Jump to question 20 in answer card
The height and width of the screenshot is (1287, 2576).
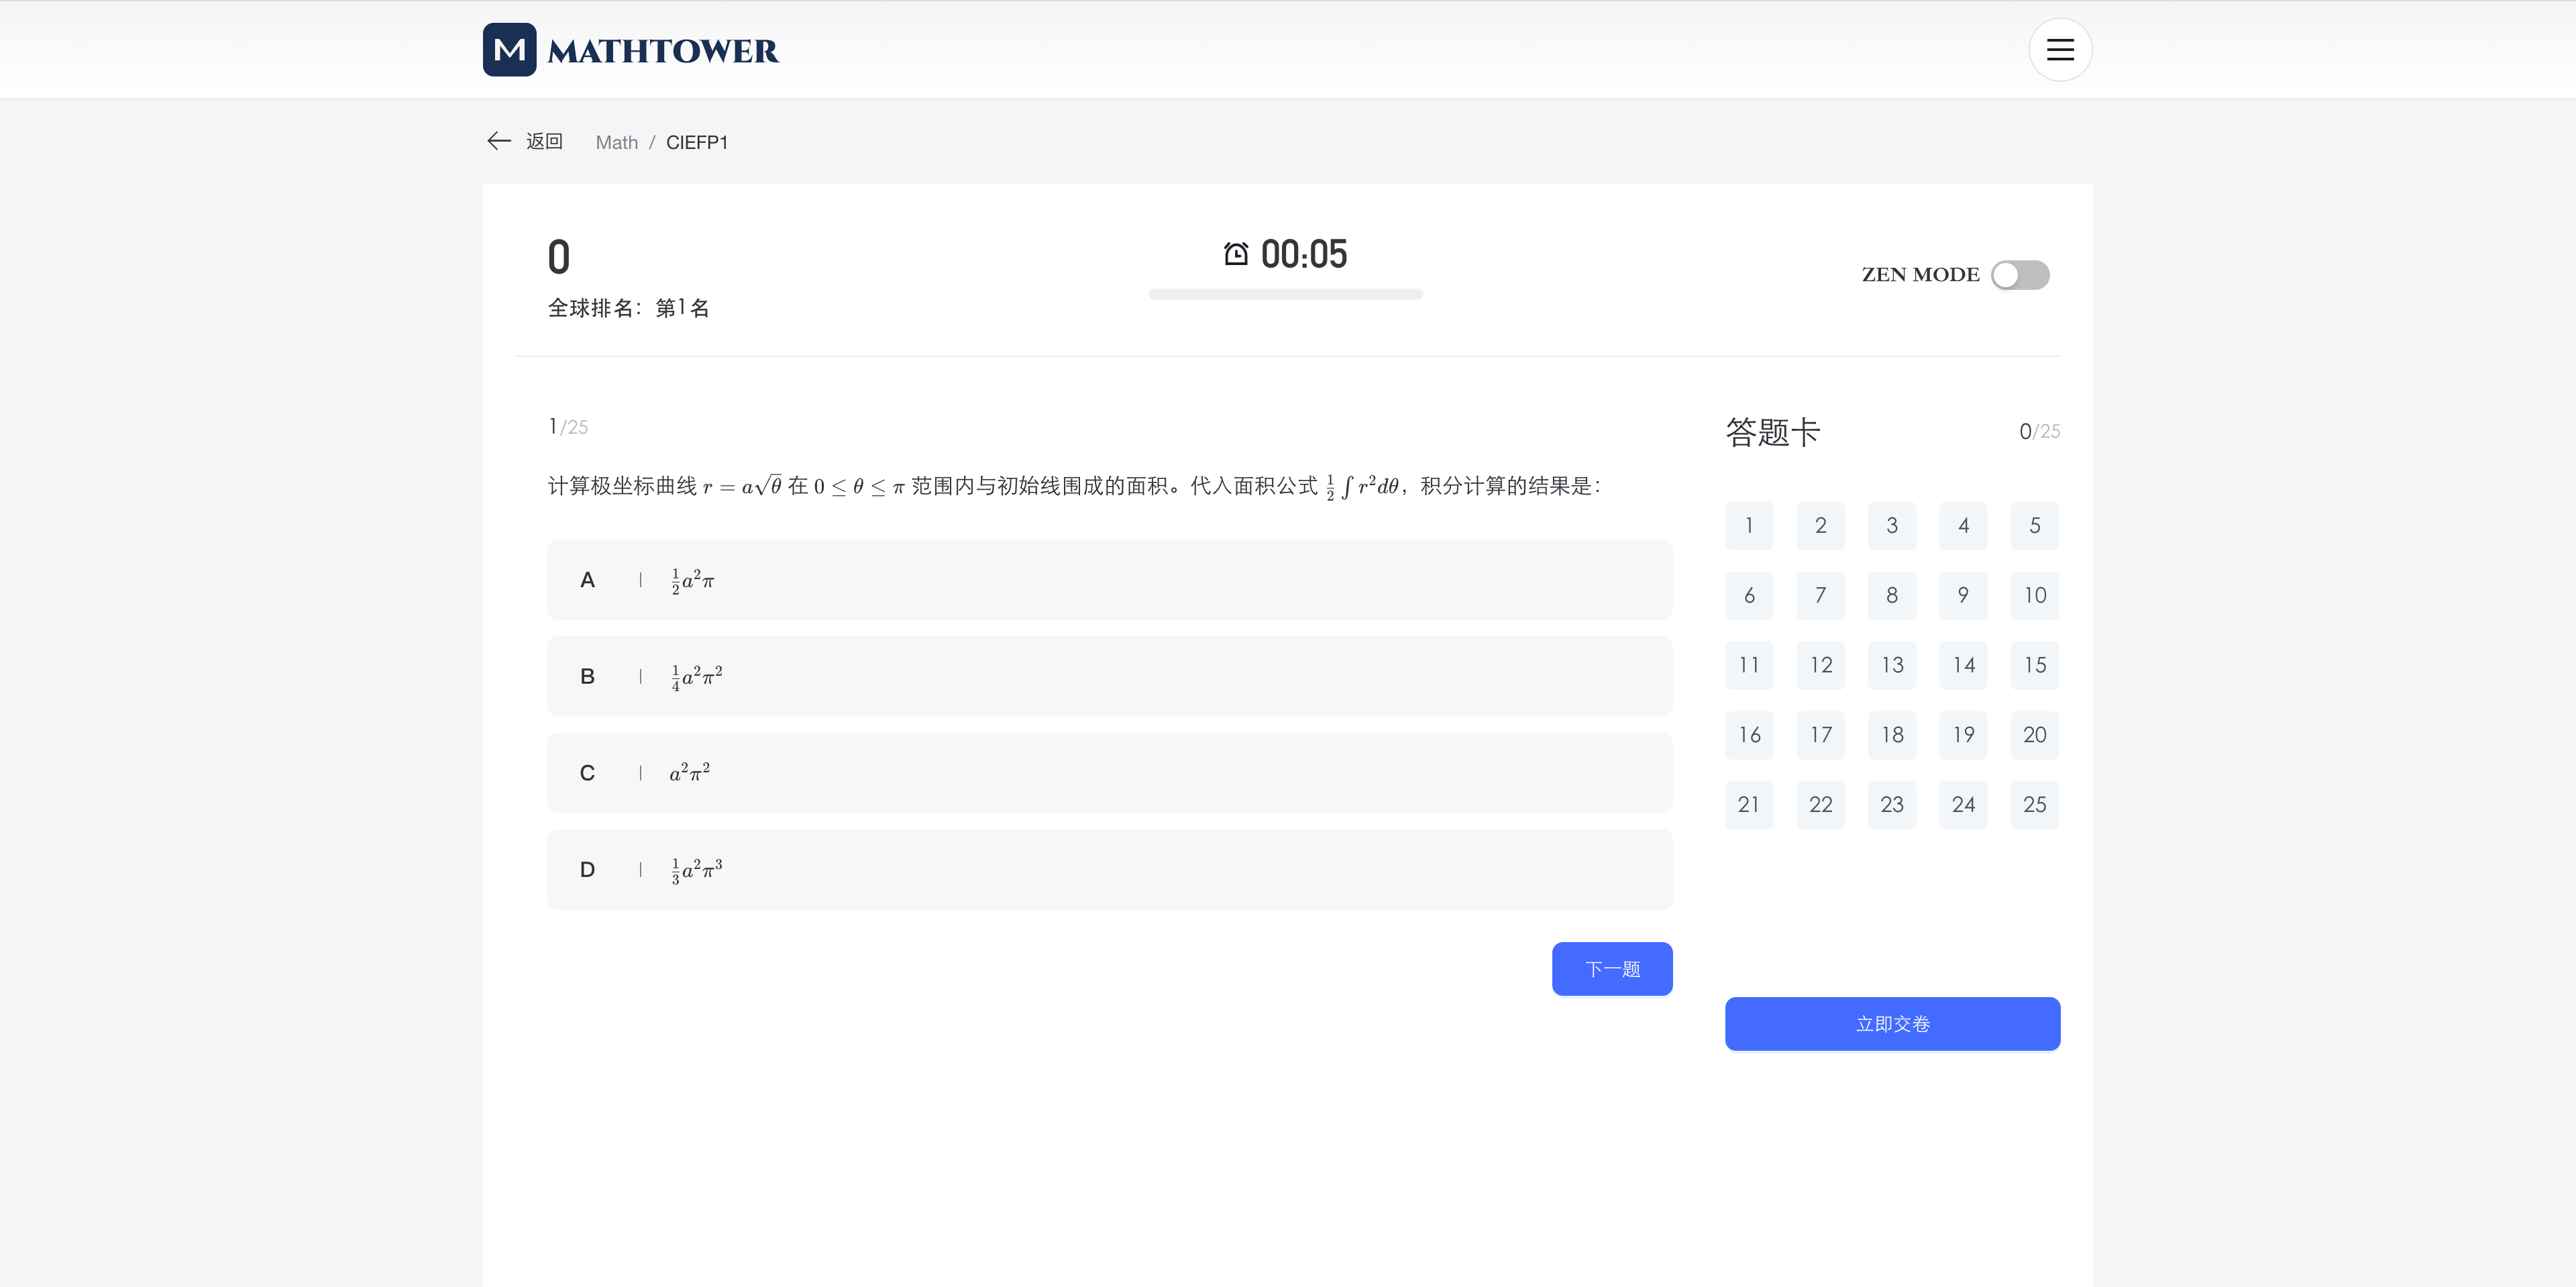pos(2035,735)
